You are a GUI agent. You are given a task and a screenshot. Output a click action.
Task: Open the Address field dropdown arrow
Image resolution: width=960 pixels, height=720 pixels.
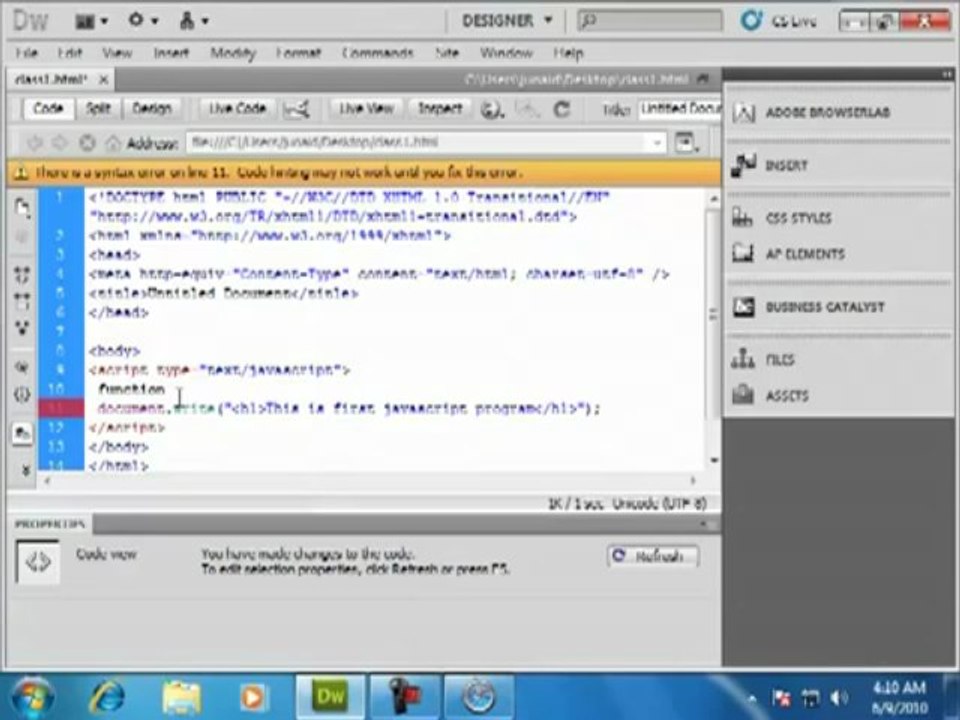pos(657,143)
